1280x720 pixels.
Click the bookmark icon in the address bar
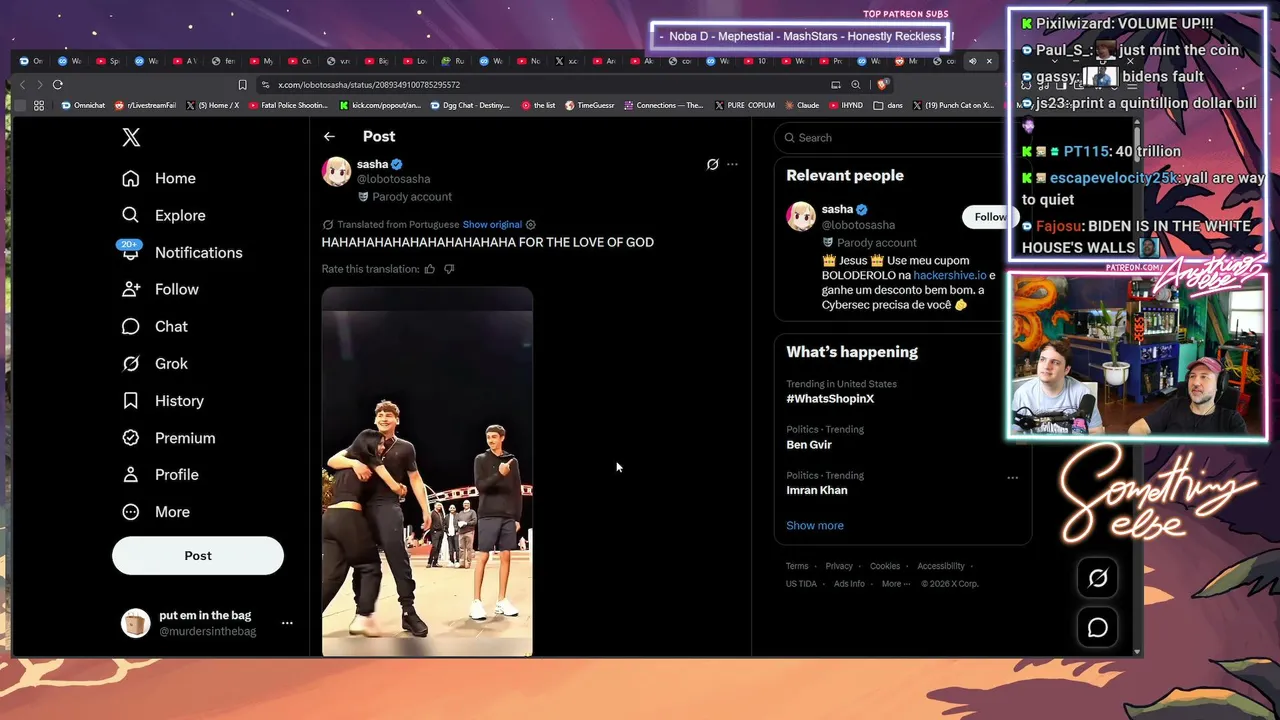click(242, 85)
